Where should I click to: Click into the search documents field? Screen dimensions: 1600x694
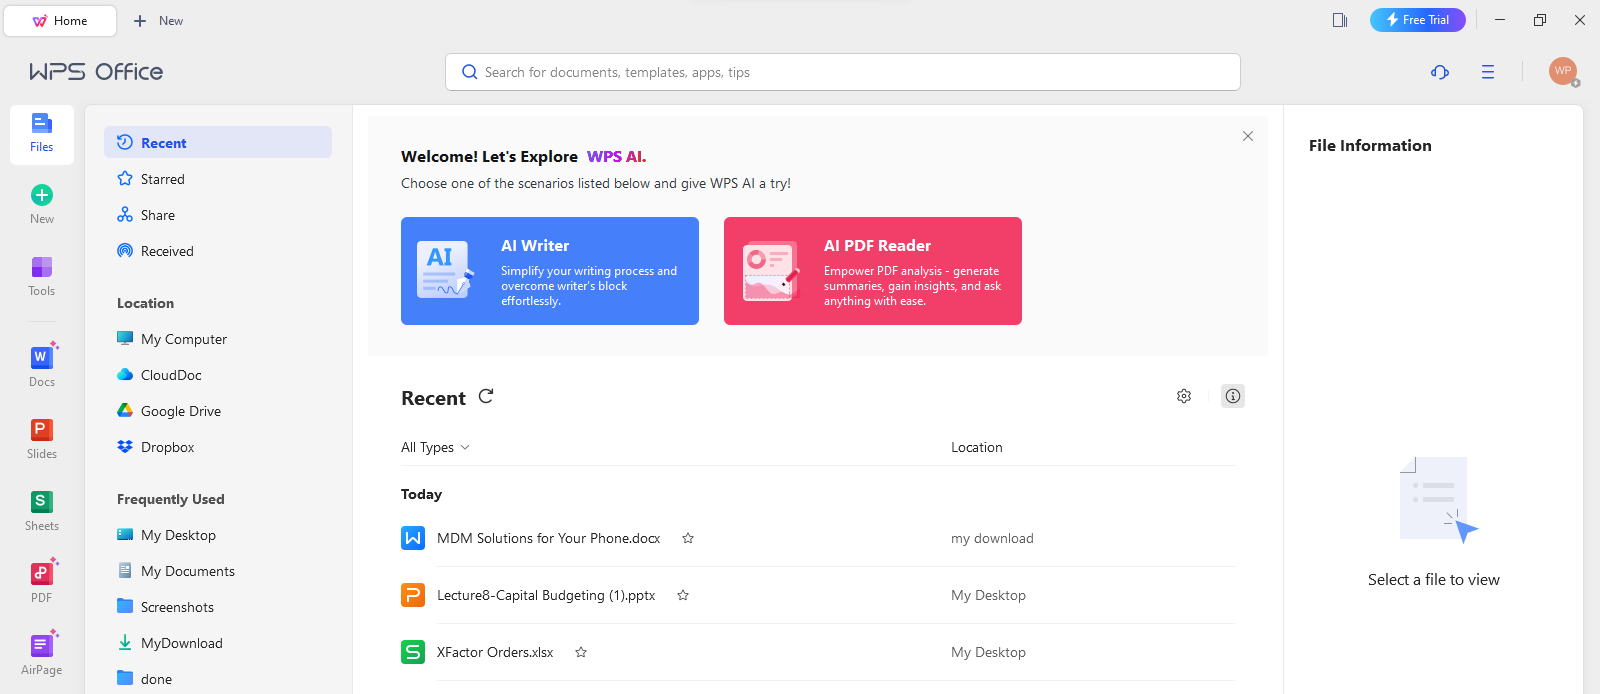(843, 72)
